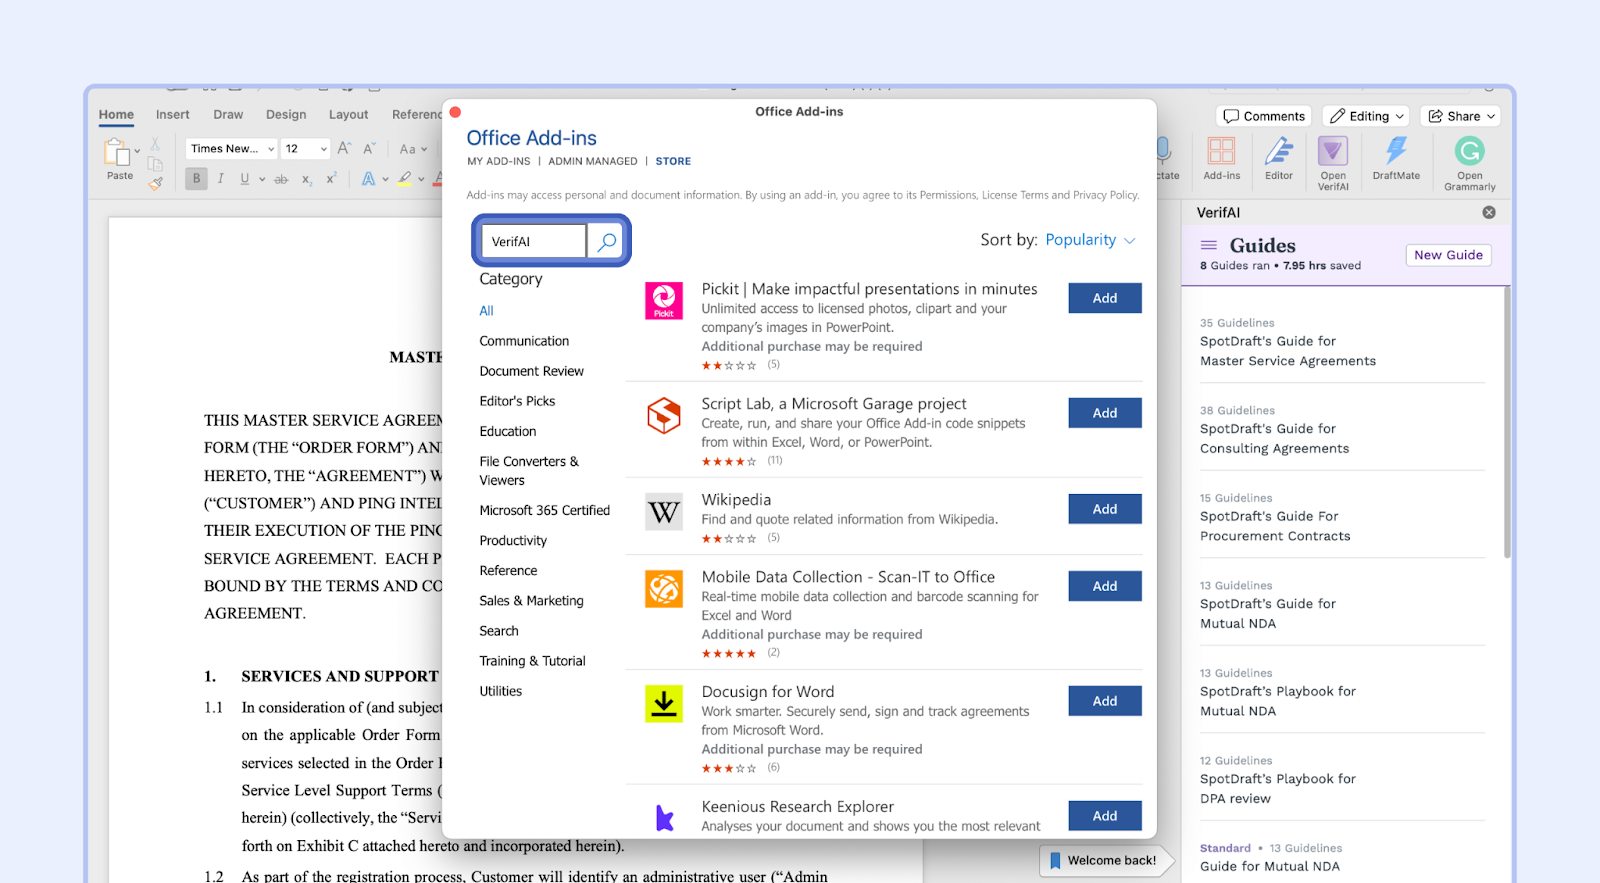The height and width of the screenshot is (883, 1600).
Task: Click the VerifAI search input field
Action: (534, 241)
